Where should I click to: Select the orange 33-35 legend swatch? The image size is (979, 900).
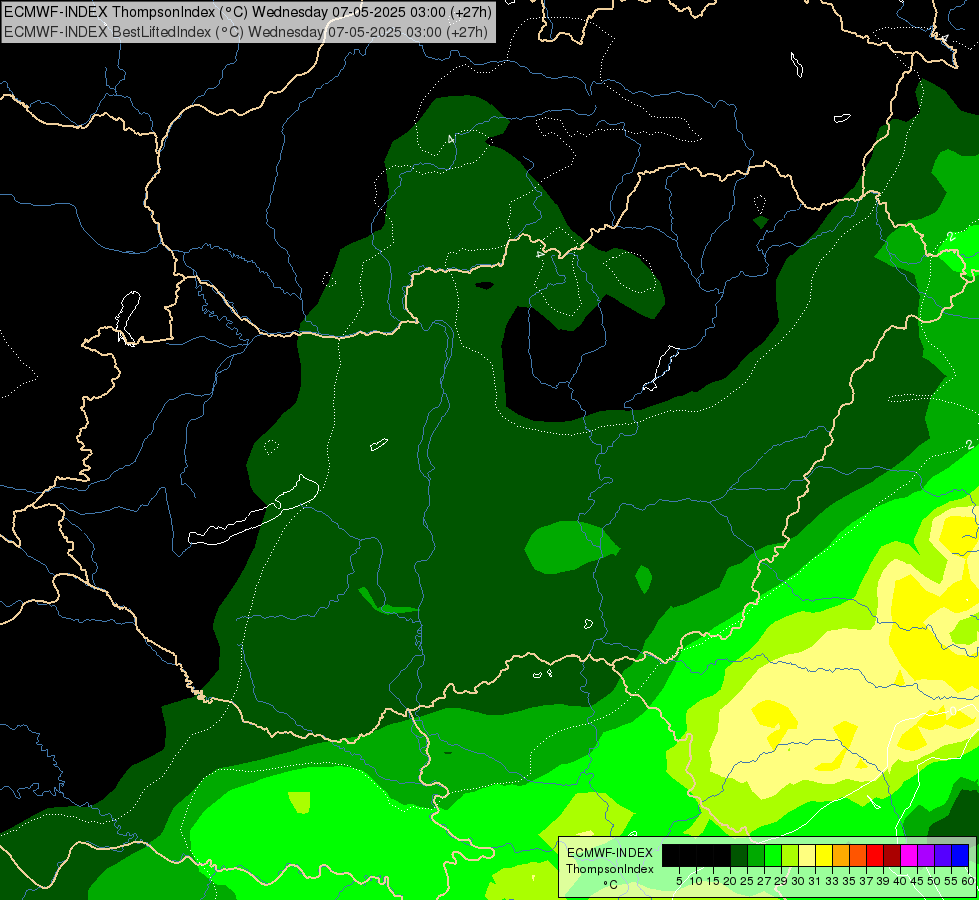(841, 855)
